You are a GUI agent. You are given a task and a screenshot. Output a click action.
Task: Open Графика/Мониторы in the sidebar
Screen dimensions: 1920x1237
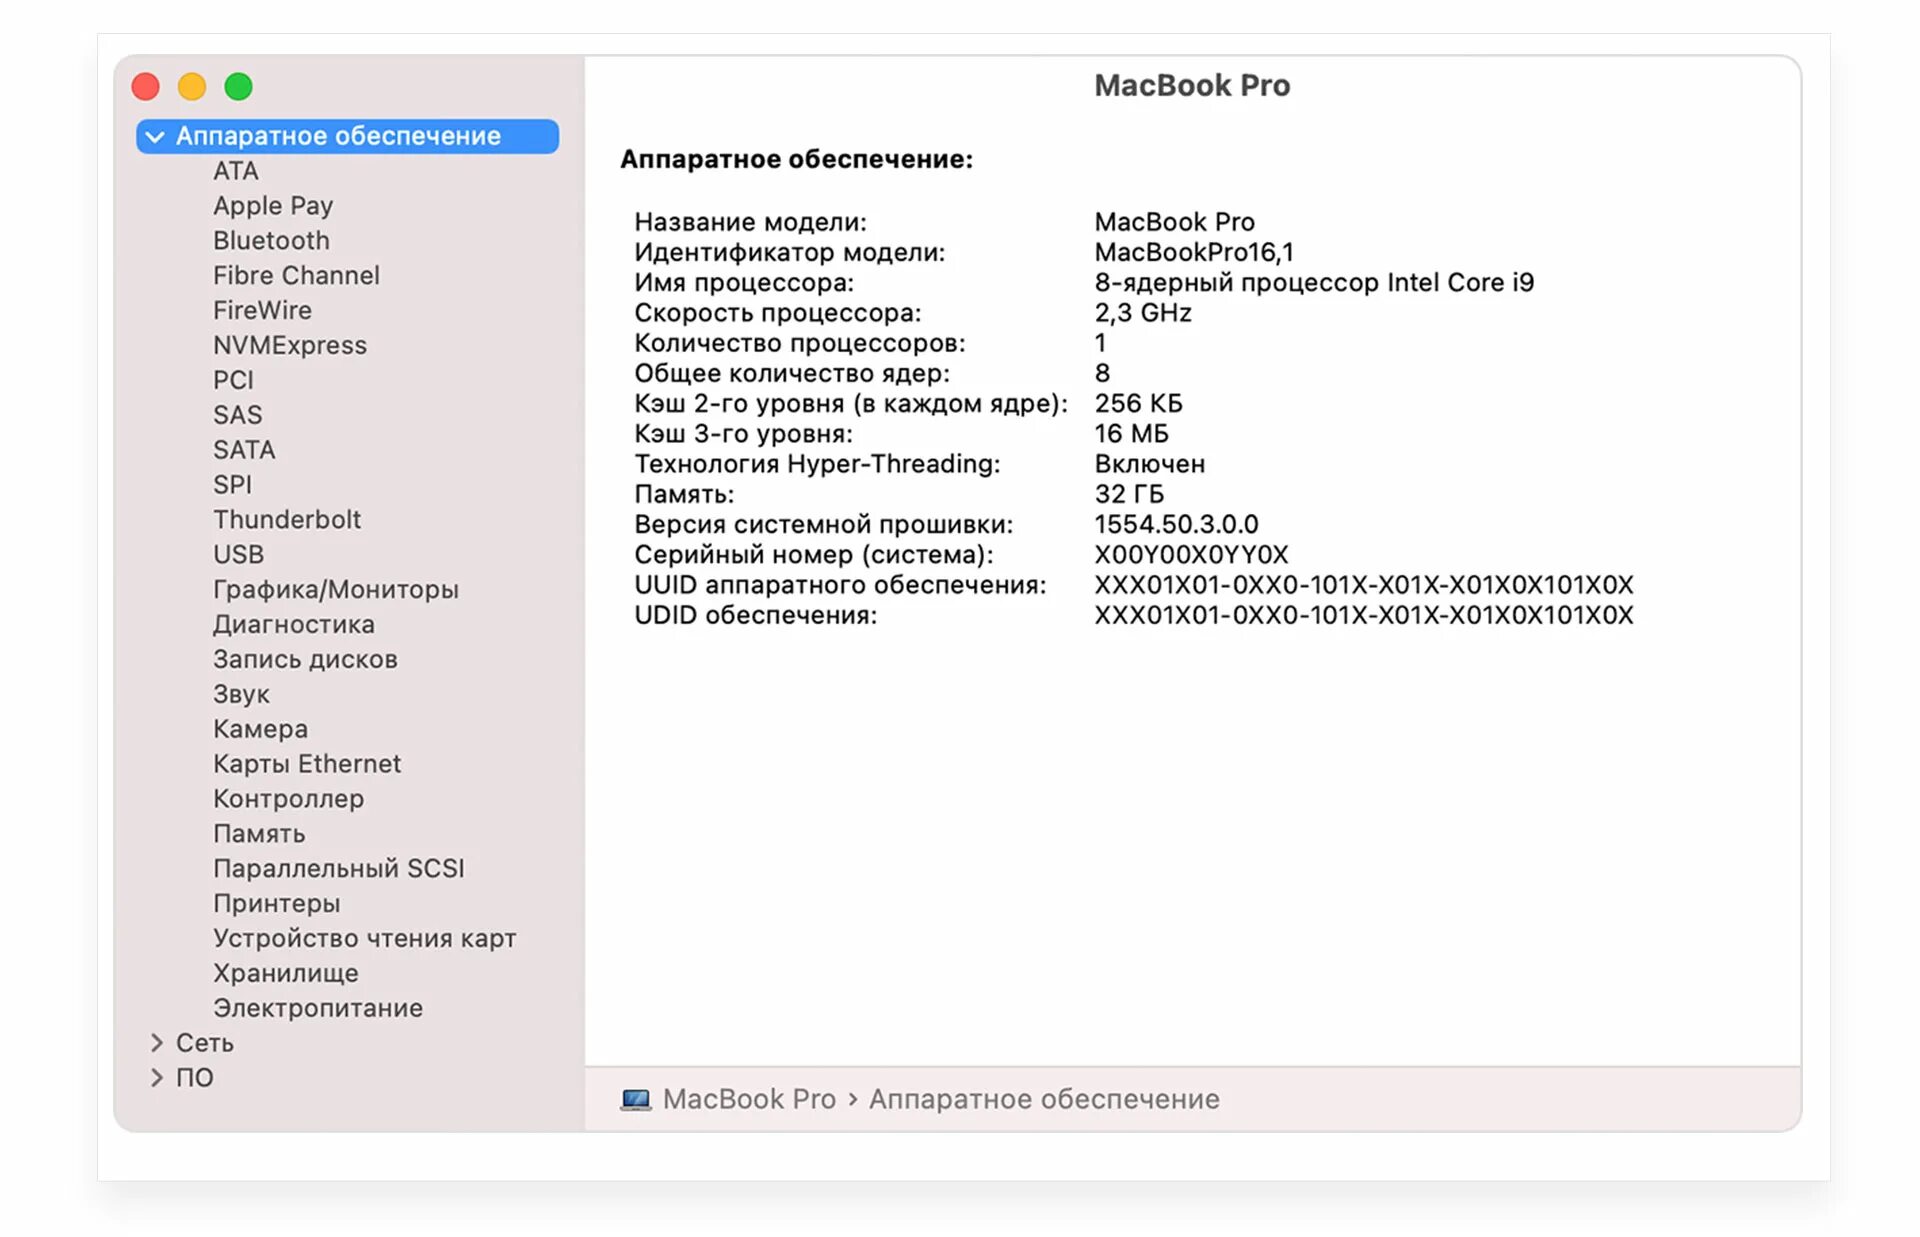[335, 590]
